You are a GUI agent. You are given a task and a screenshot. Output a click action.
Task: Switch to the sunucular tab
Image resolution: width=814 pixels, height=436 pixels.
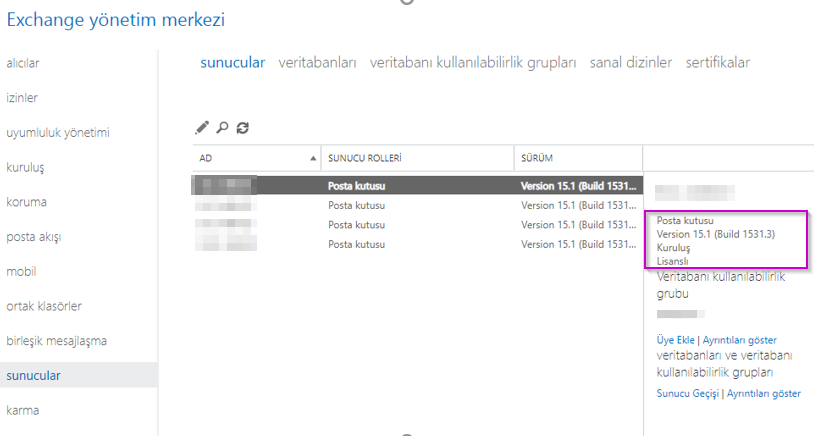(x=233, y=63)
